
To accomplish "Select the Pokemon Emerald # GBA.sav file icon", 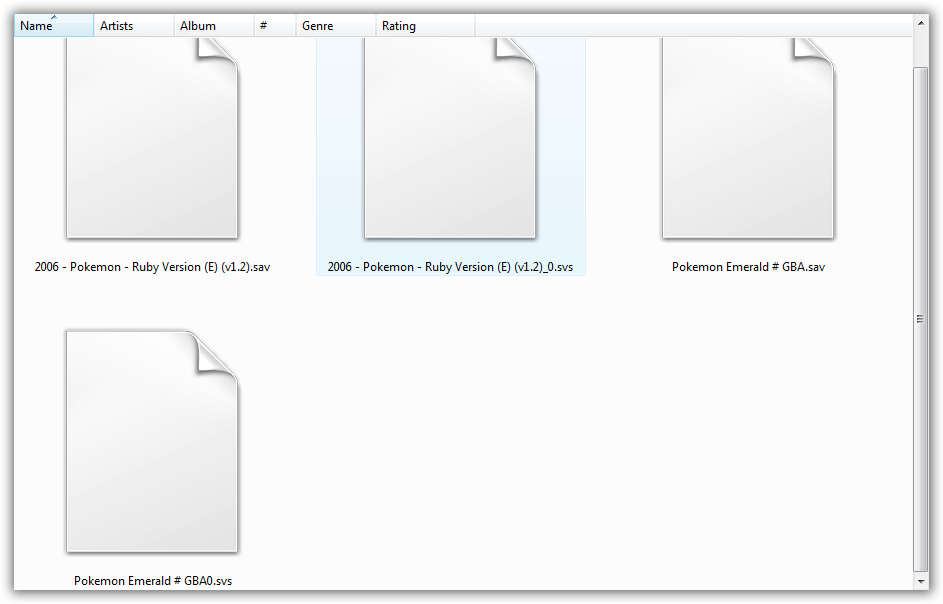I will [x=748, y=138].
